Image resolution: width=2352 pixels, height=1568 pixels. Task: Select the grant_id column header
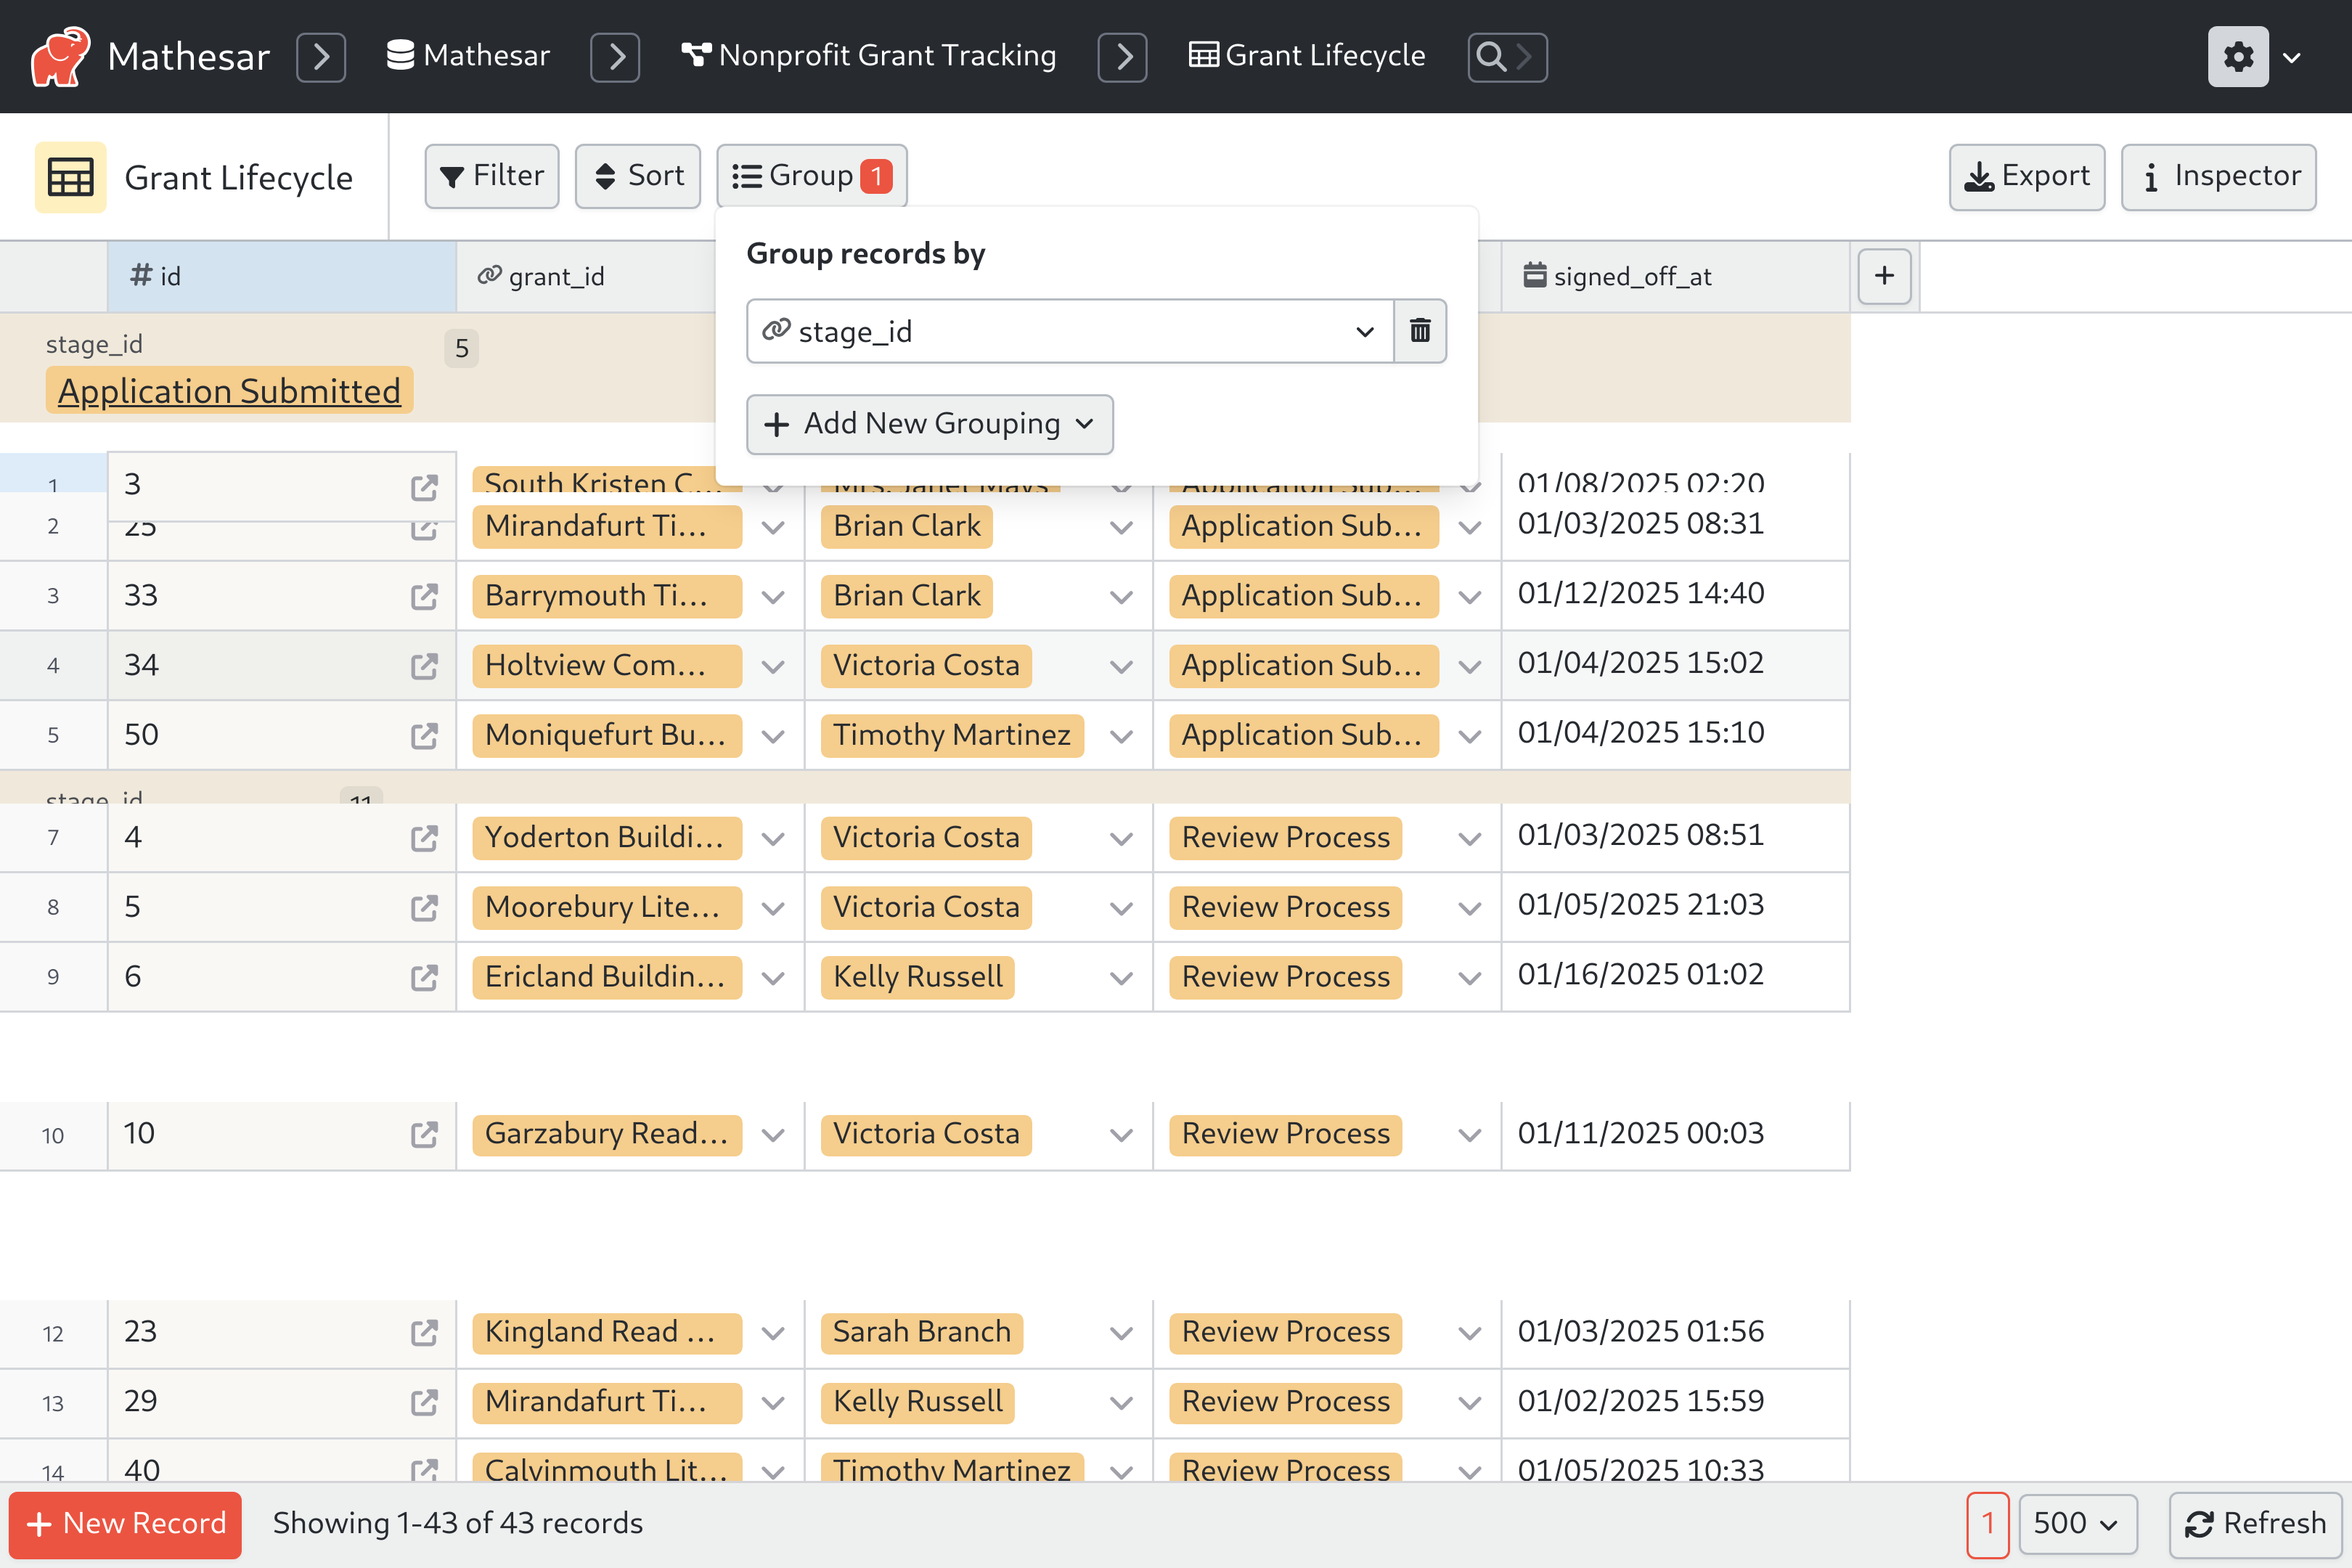586,276
